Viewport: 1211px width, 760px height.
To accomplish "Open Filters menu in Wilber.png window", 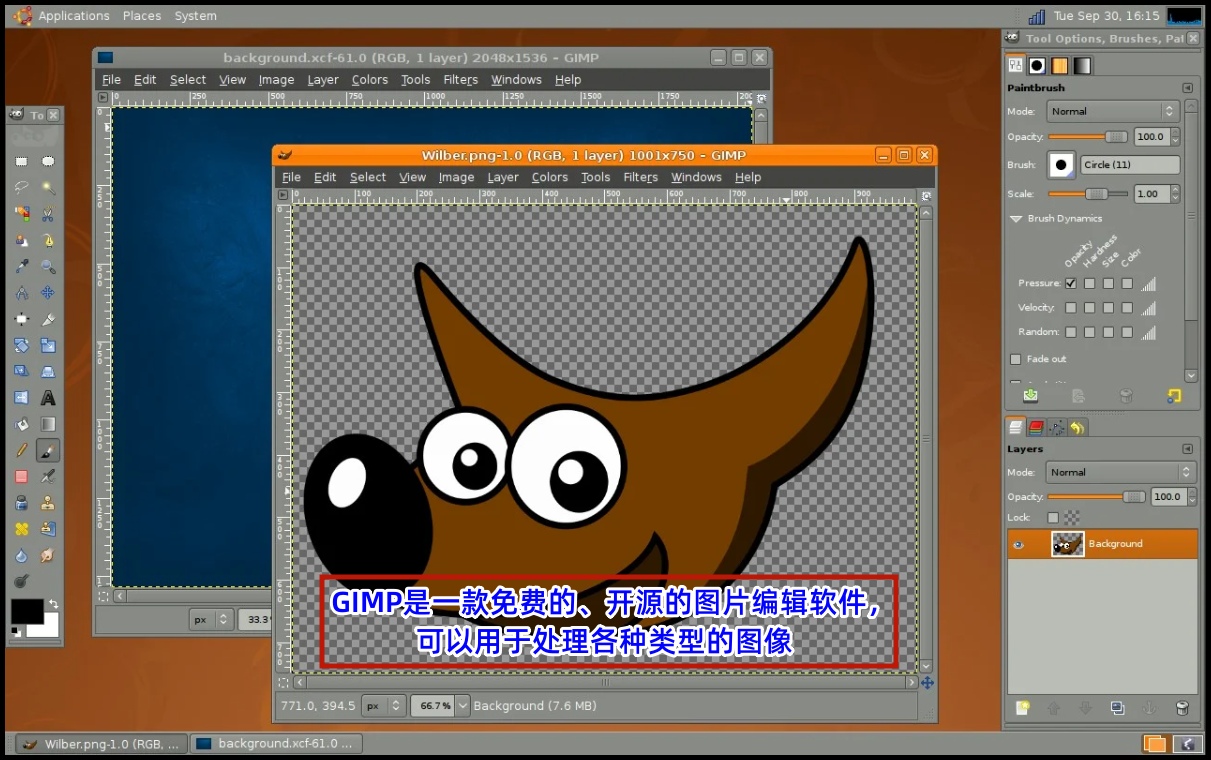I will tap(640, 177).
